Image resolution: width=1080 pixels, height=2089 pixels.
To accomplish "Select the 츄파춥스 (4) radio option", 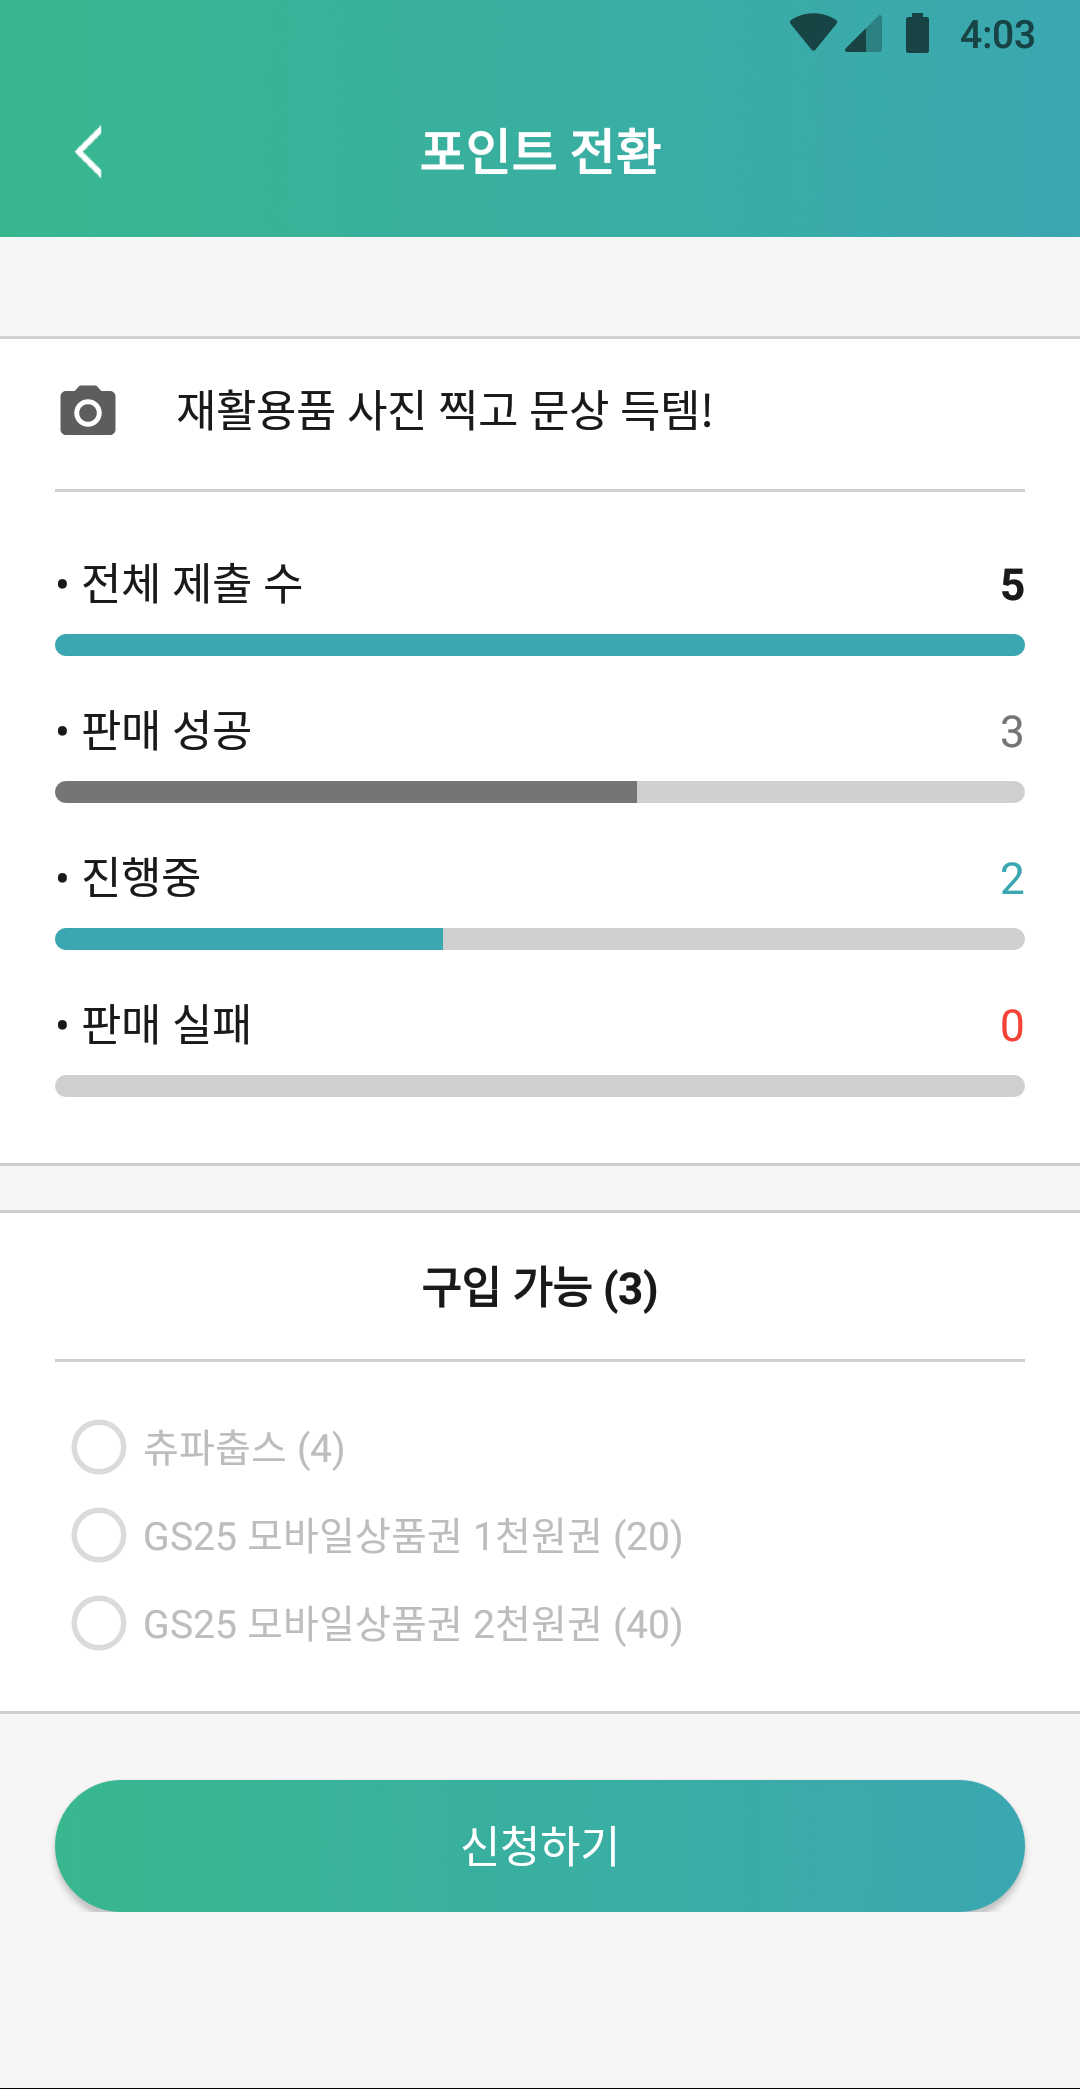I will pyautogui.click(x=208, y=1447).
